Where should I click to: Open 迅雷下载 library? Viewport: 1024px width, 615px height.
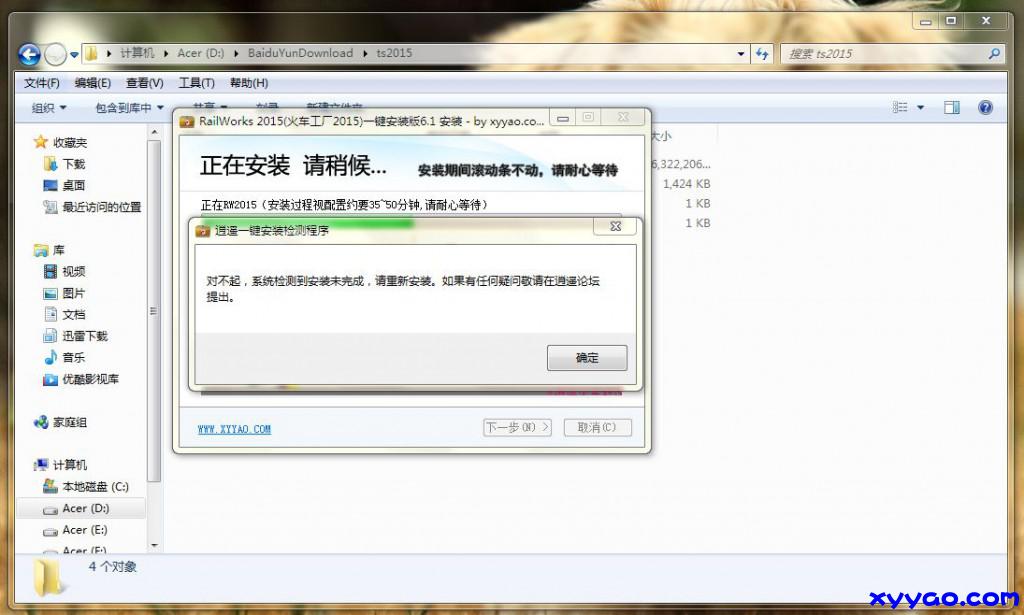(x=84, y=336)
